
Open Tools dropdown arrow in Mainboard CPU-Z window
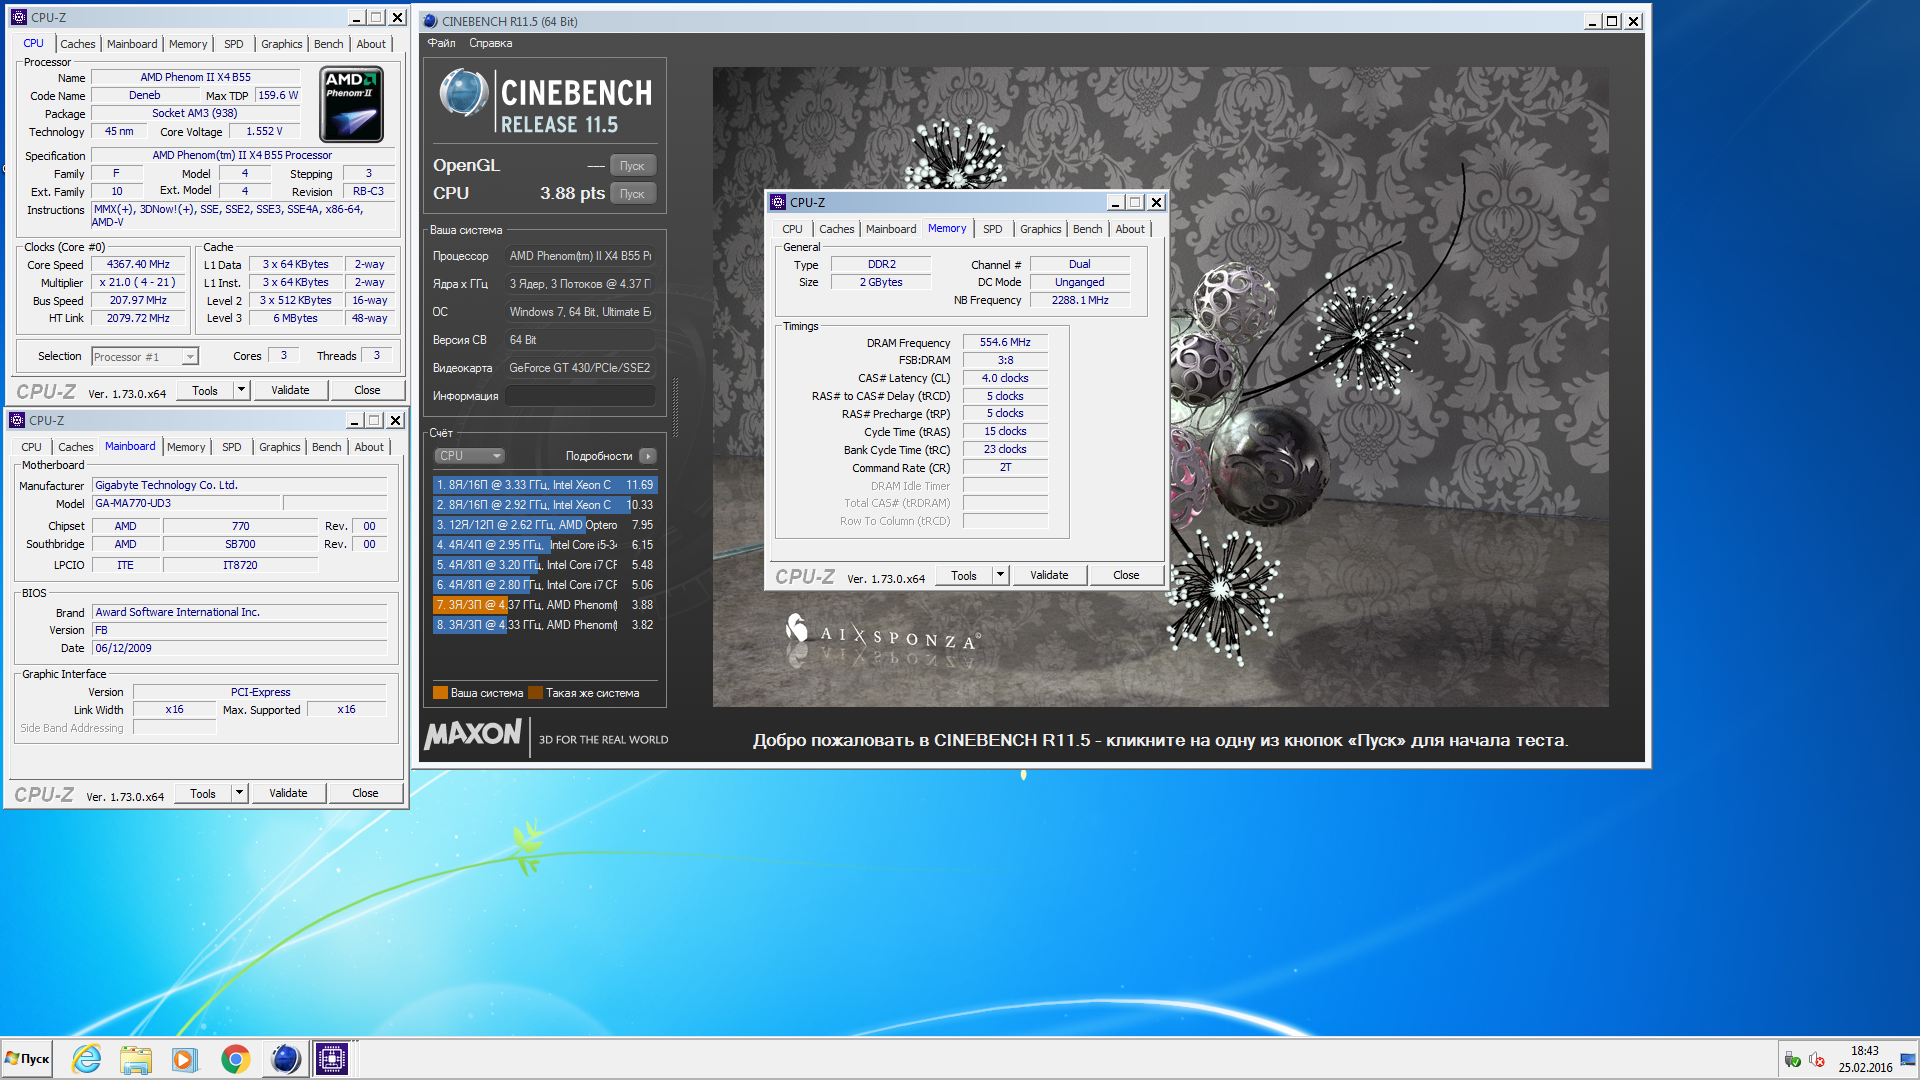click(239, 793)
